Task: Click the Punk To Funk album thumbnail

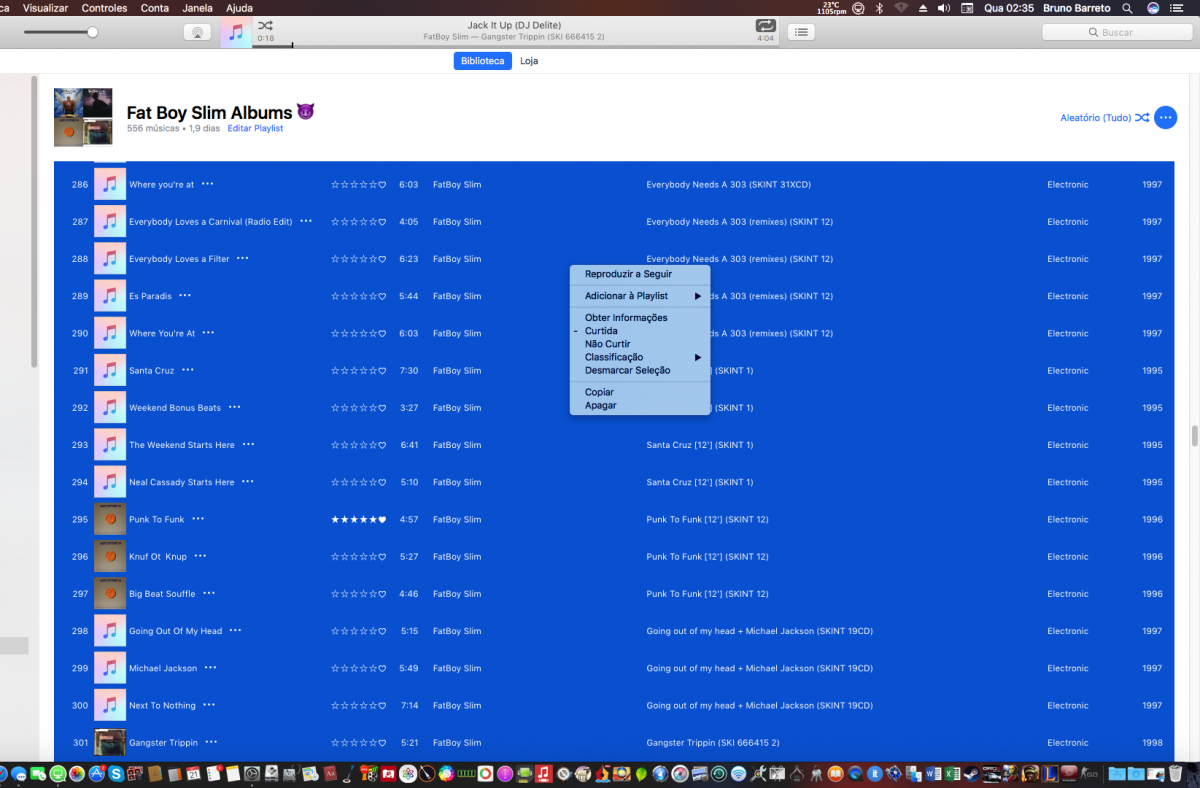Action: pos(110,519)
